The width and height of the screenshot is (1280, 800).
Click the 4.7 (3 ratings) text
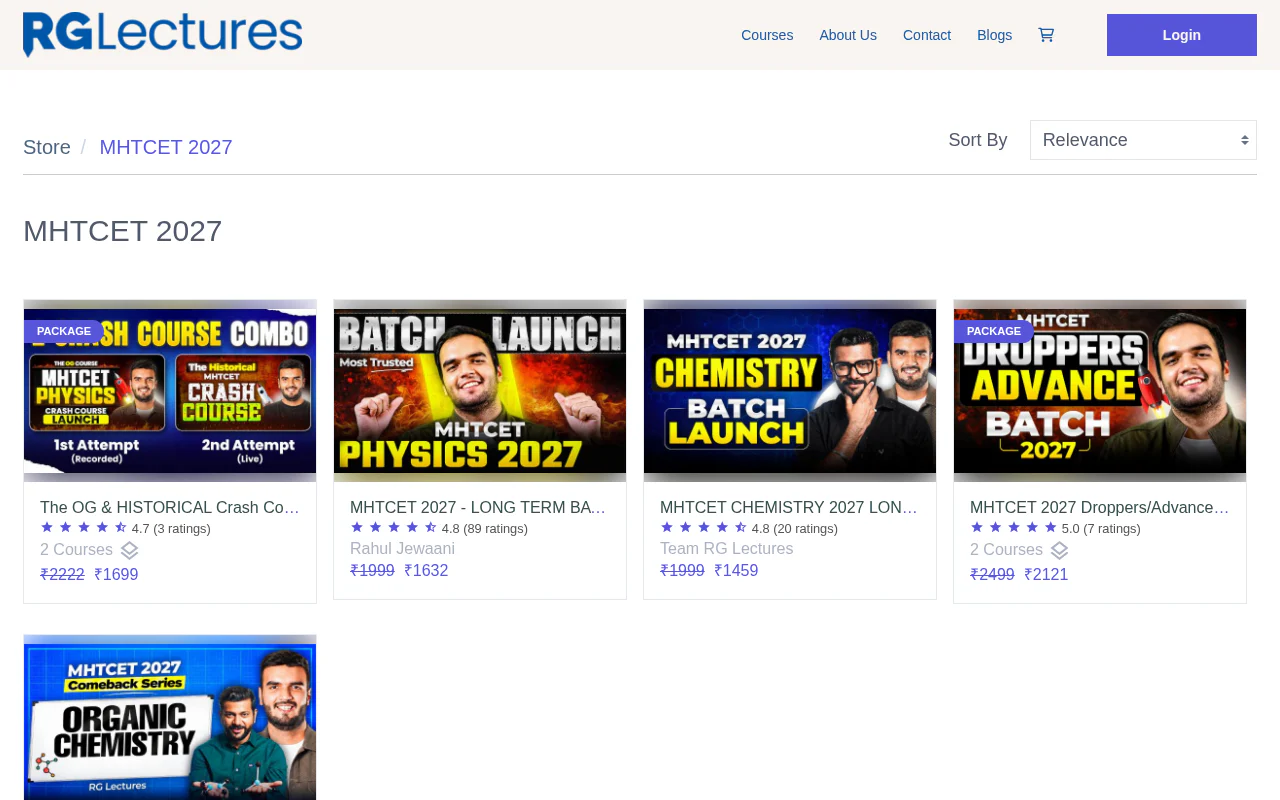pyautogui.click(x=171, y=529)
